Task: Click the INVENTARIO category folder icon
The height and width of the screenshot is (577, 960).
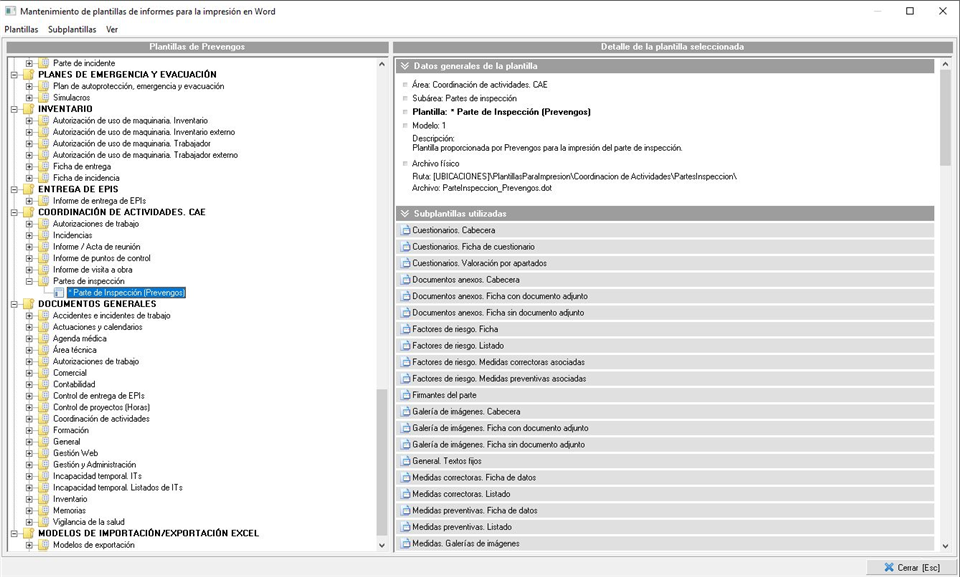Action: point(27,109)
